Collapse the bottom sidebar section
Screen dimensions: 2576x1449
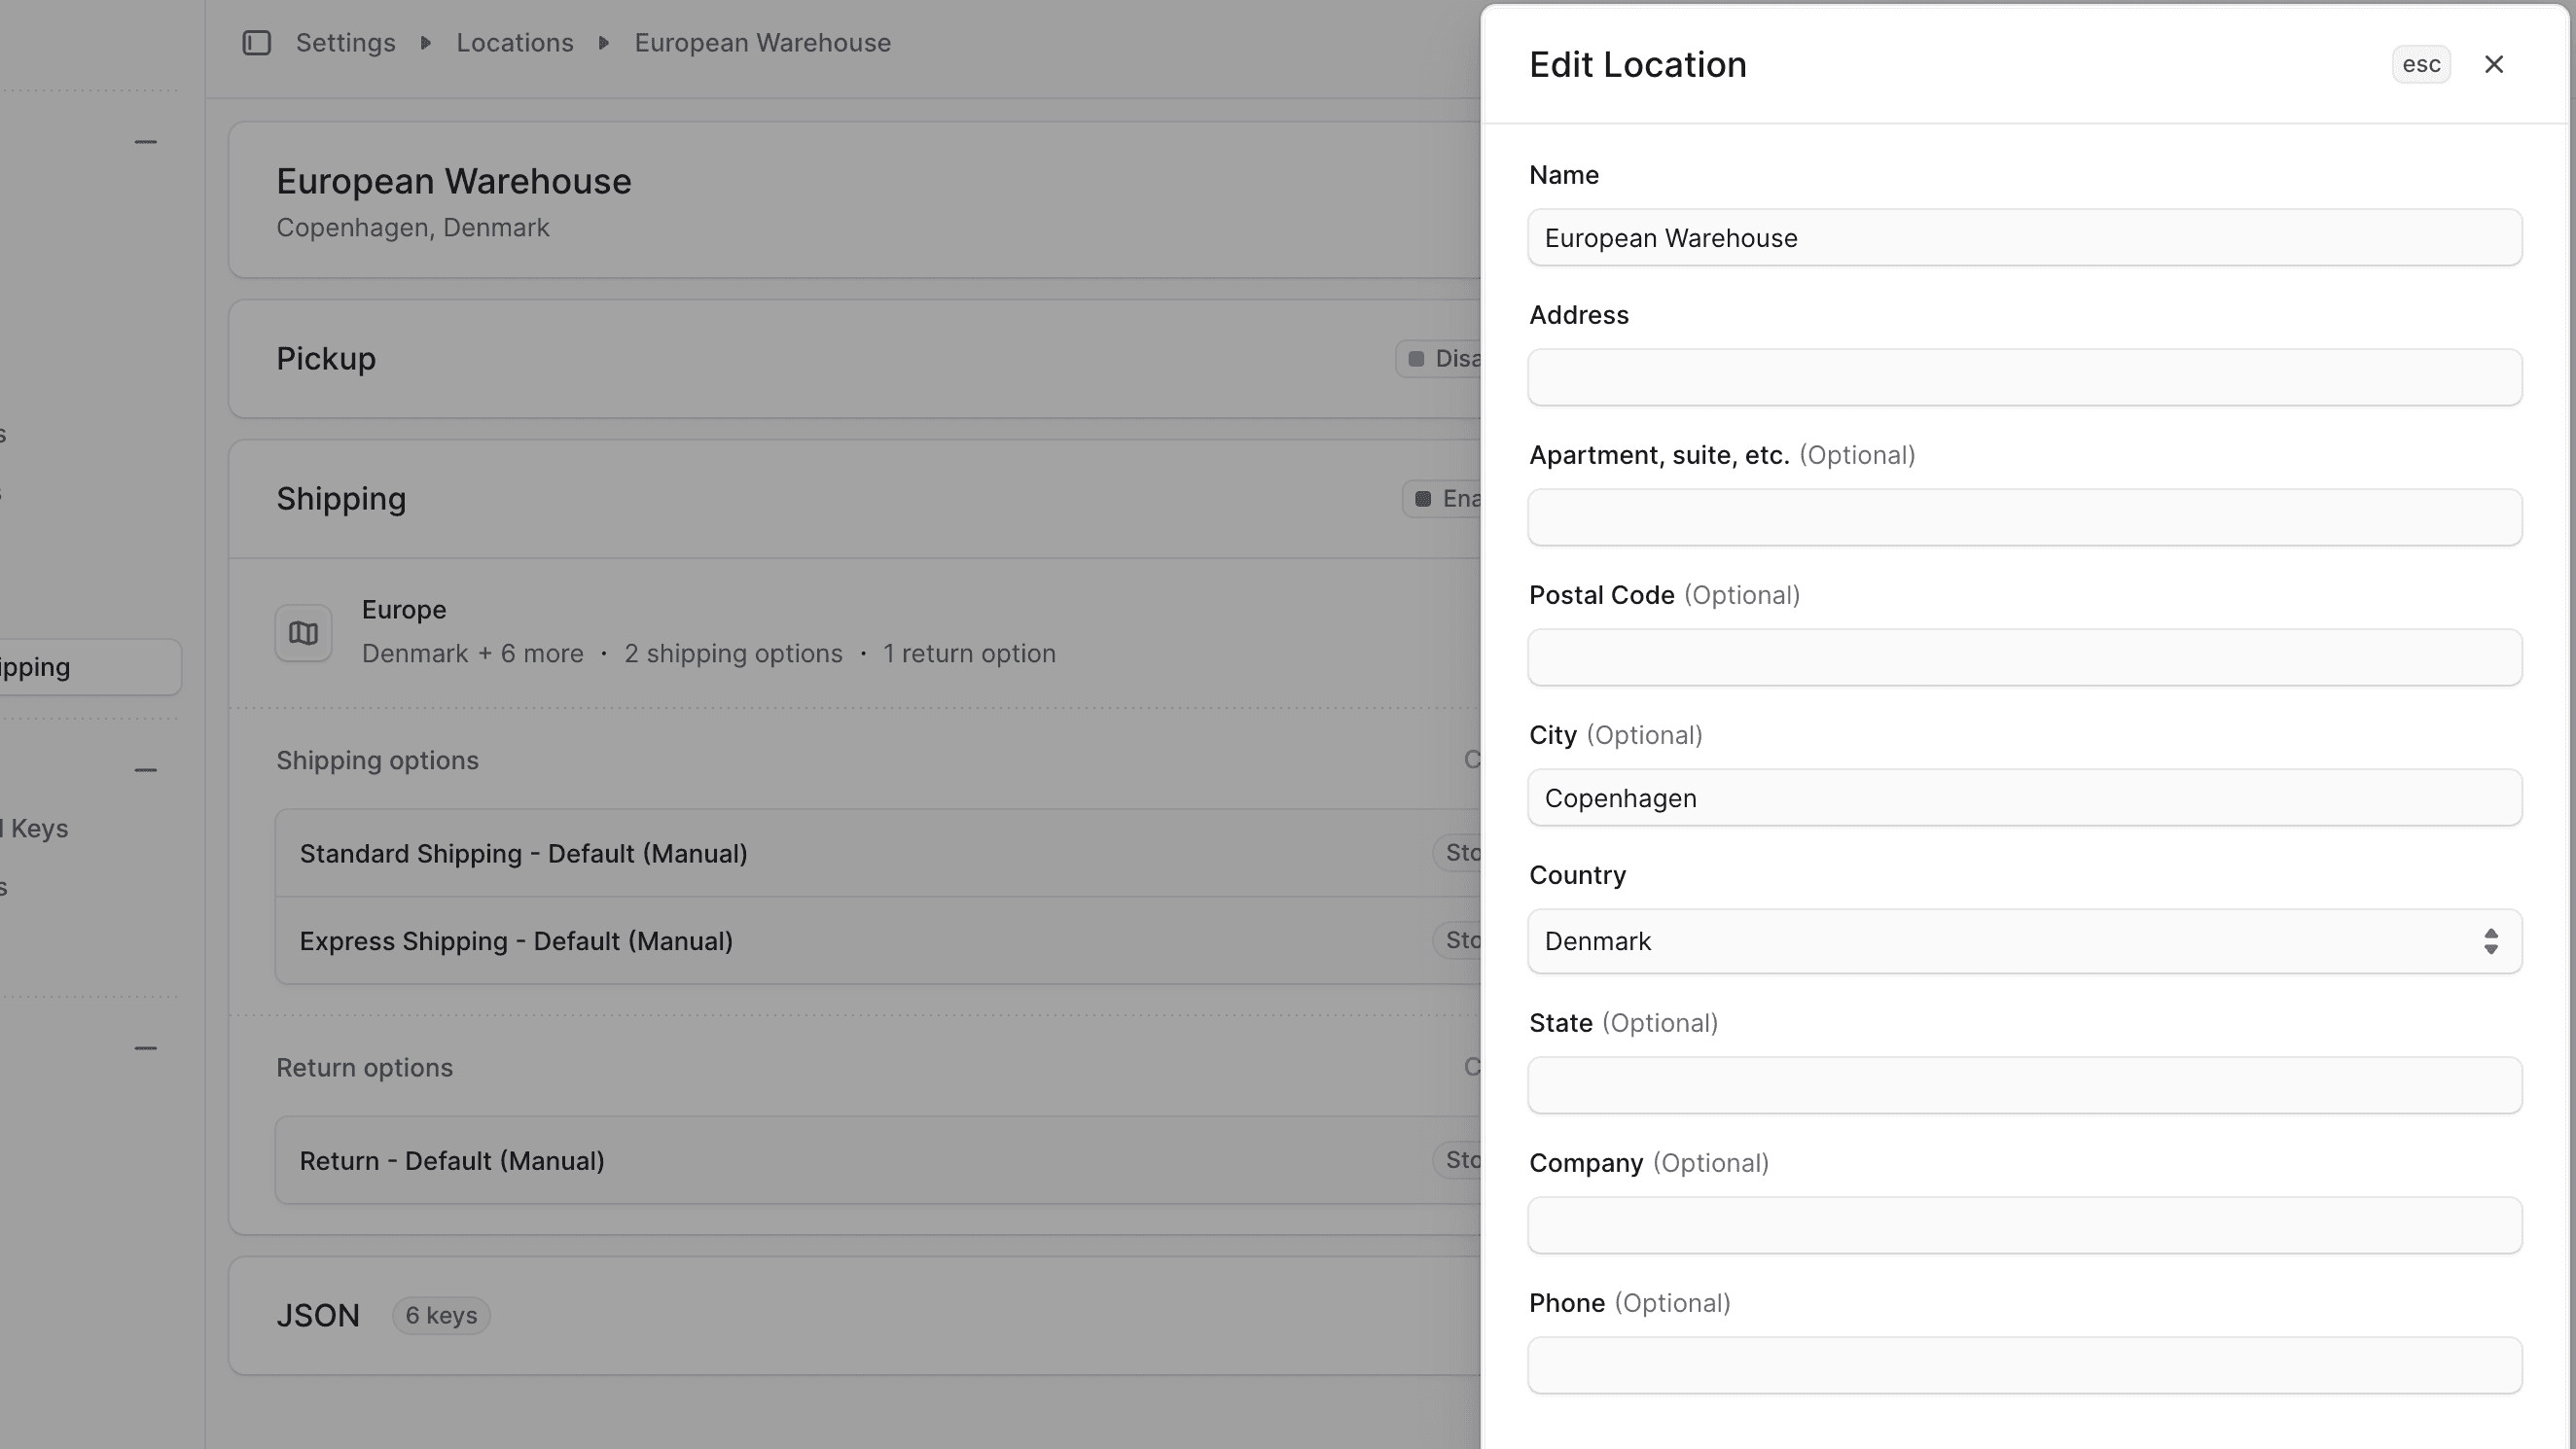tap(146, 1048)
